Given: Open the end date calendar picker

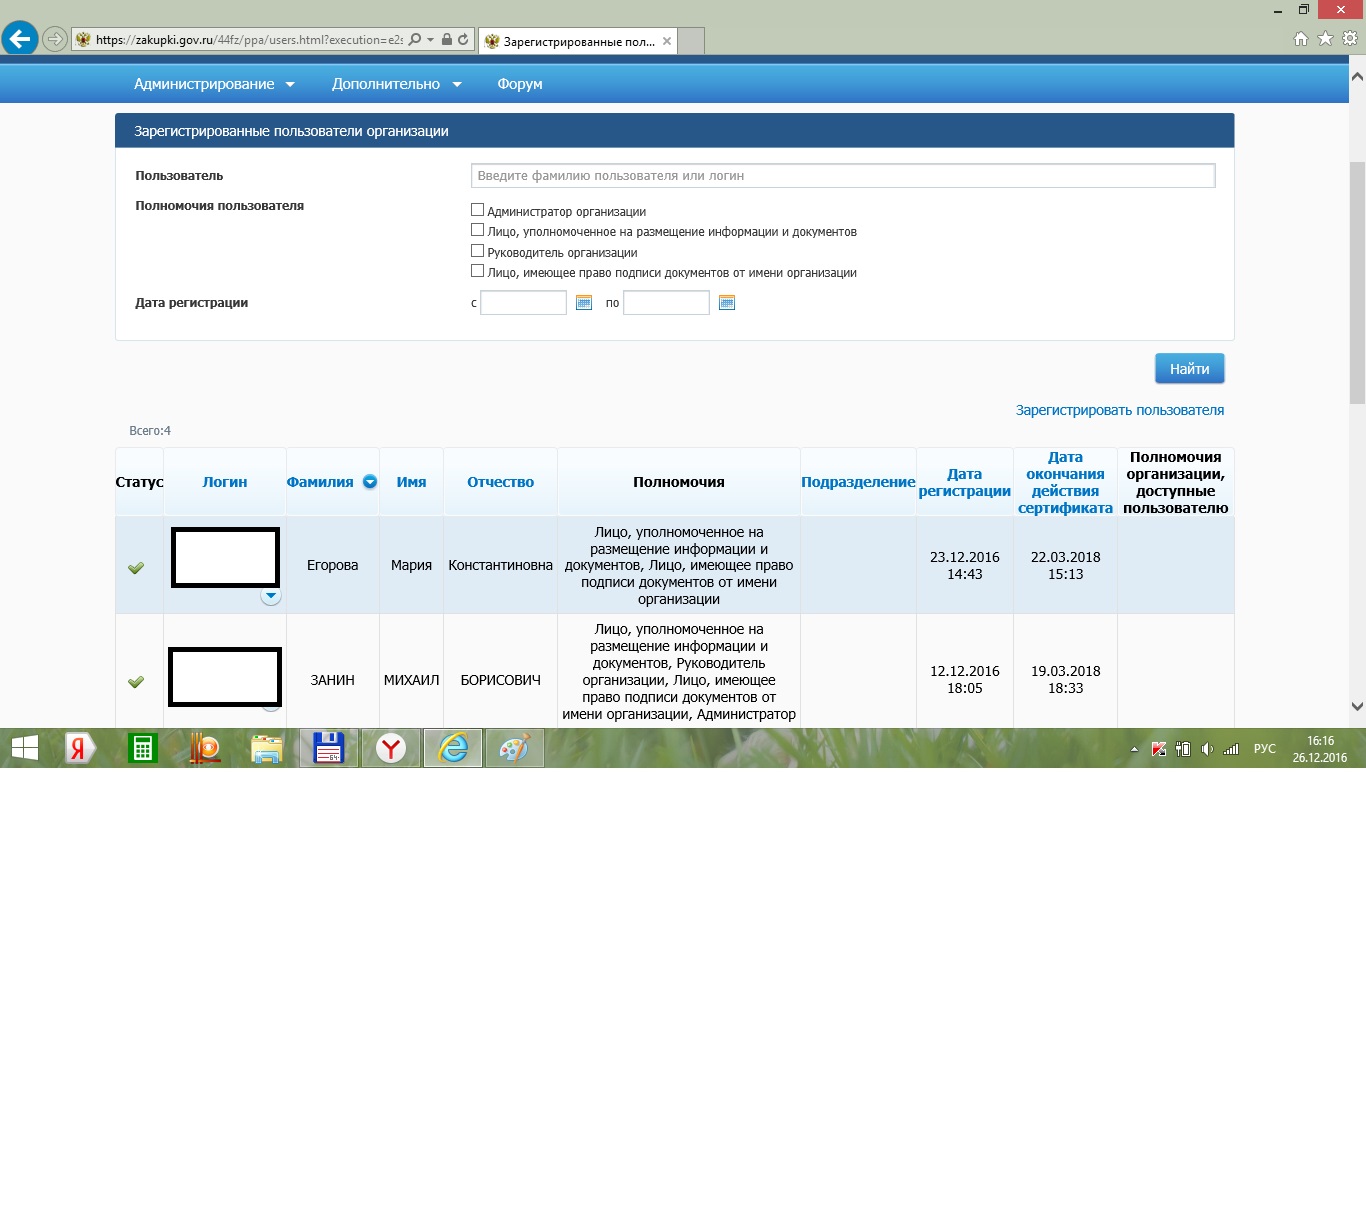Looking at the screenshot, I should [x=727, y=303].
